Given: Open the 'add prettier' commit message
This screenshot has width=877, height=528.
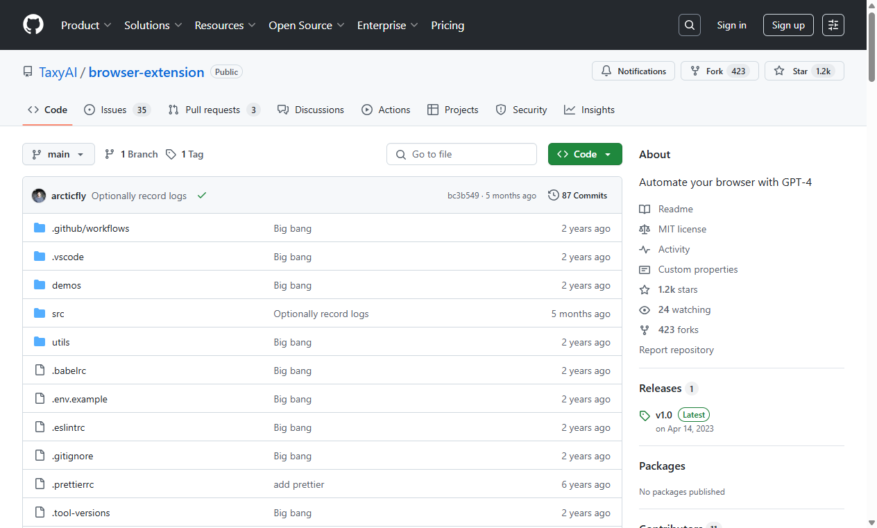Looking at the screenshot, I should [x=299, y=484].
